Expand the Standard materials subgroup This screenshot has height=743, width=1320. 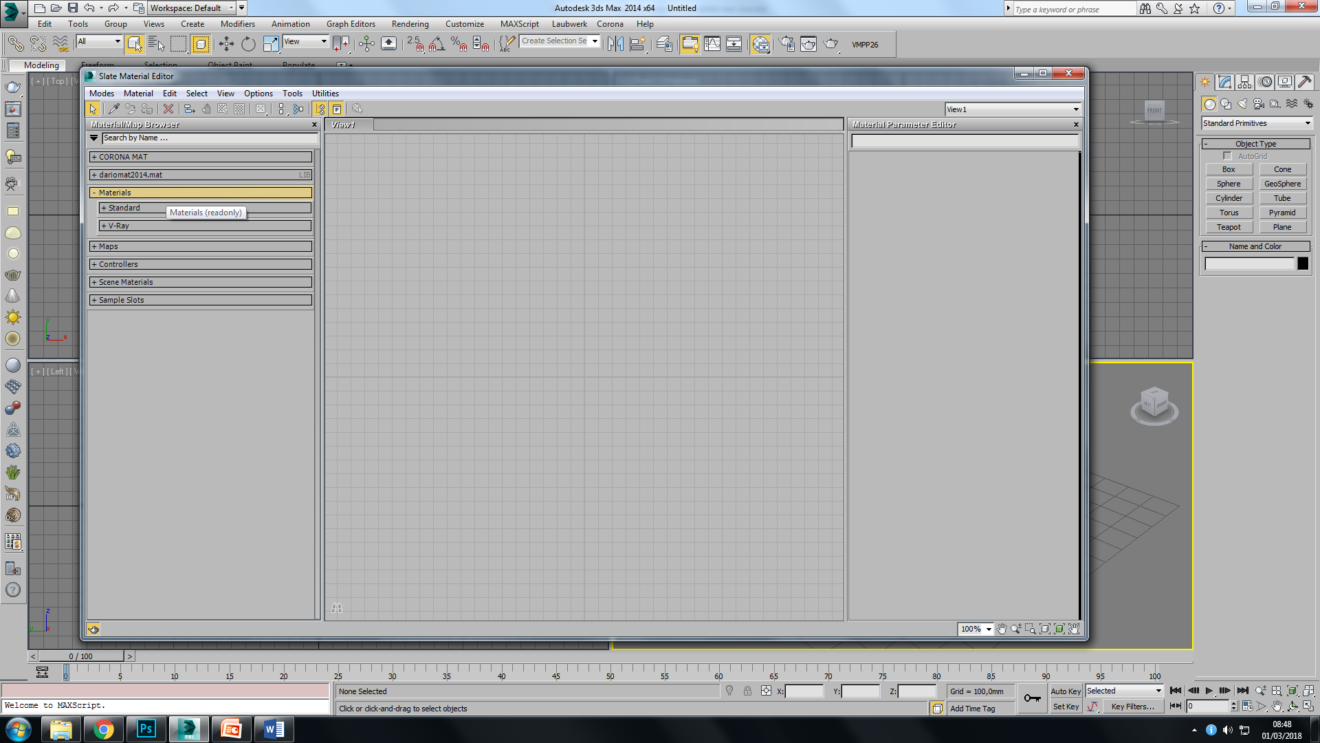coord(206,208)
